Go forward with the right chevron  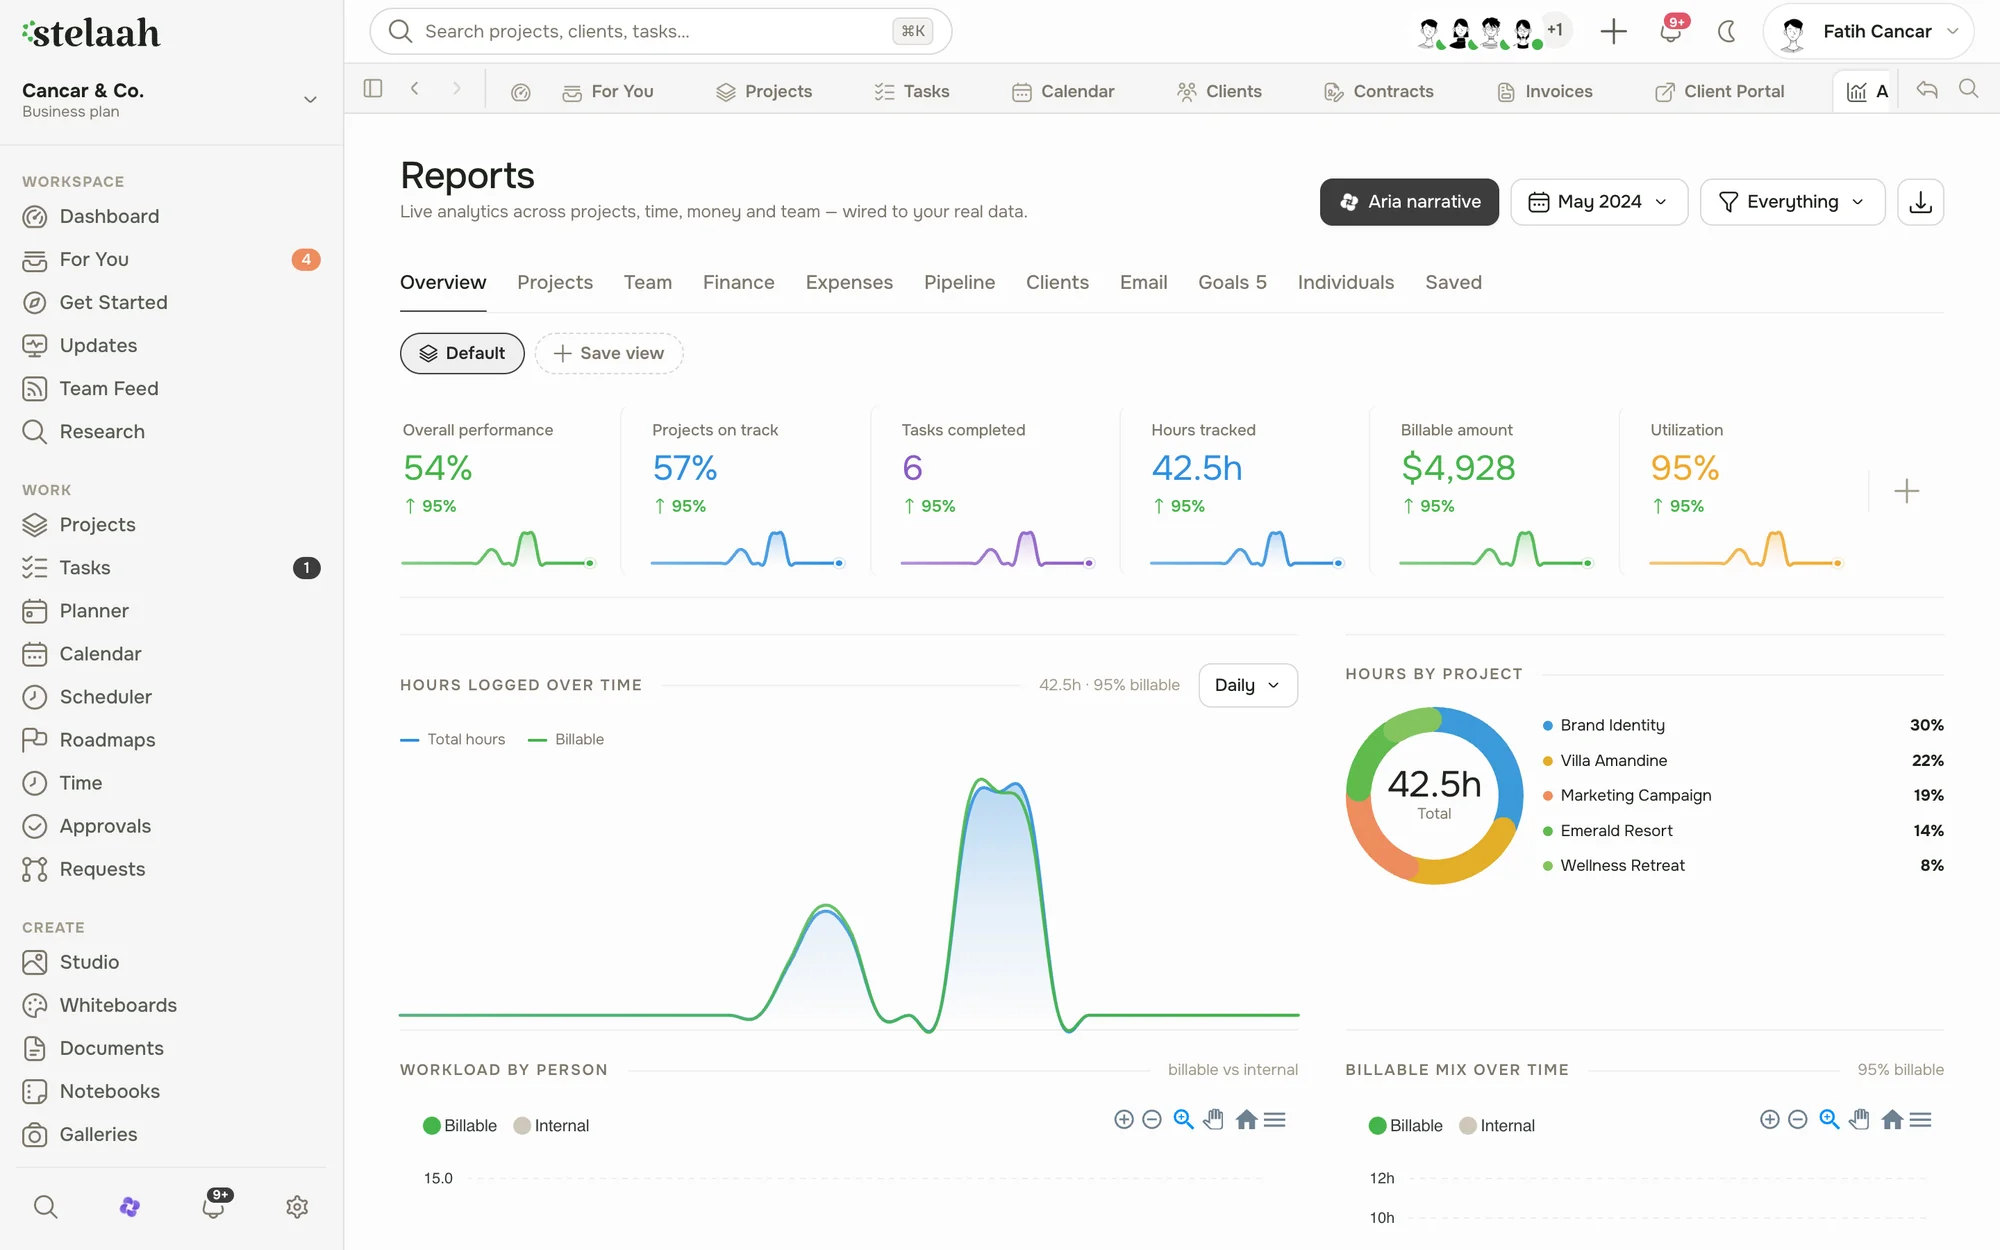click(456, 89)
